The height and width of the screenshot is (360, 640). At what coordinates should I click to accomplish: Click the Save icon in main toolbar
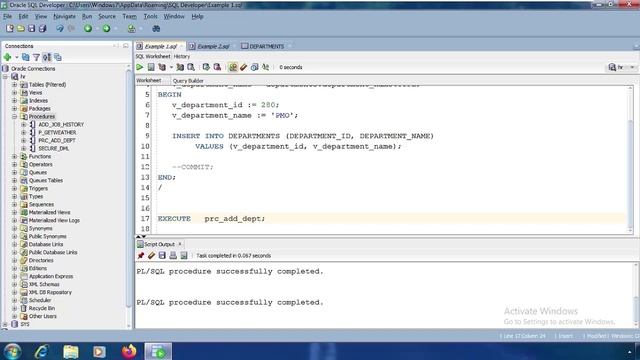[x=31, y=29]
